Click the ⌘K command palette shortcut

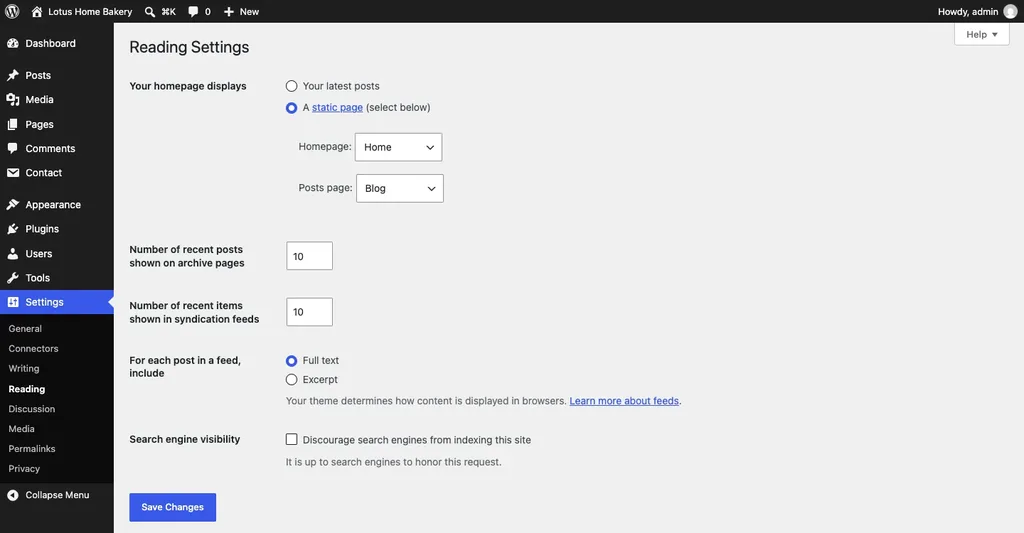tap(168, 12)
